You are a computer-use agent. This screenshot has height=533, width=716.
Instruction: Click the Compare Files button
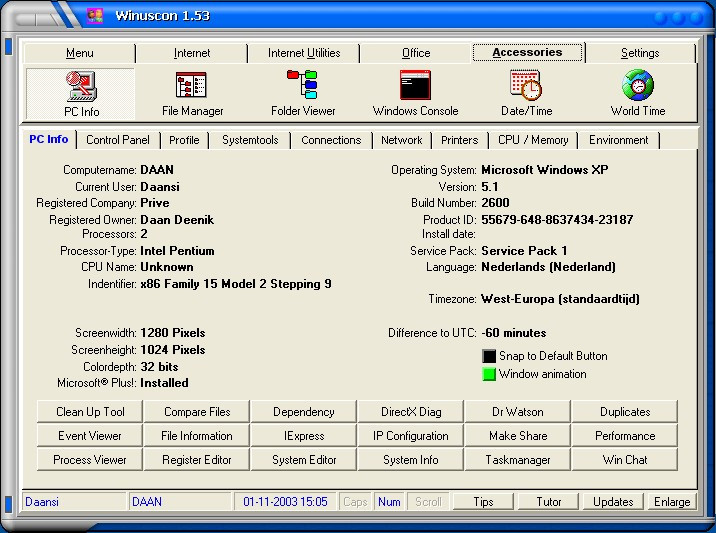click(197, 412)
